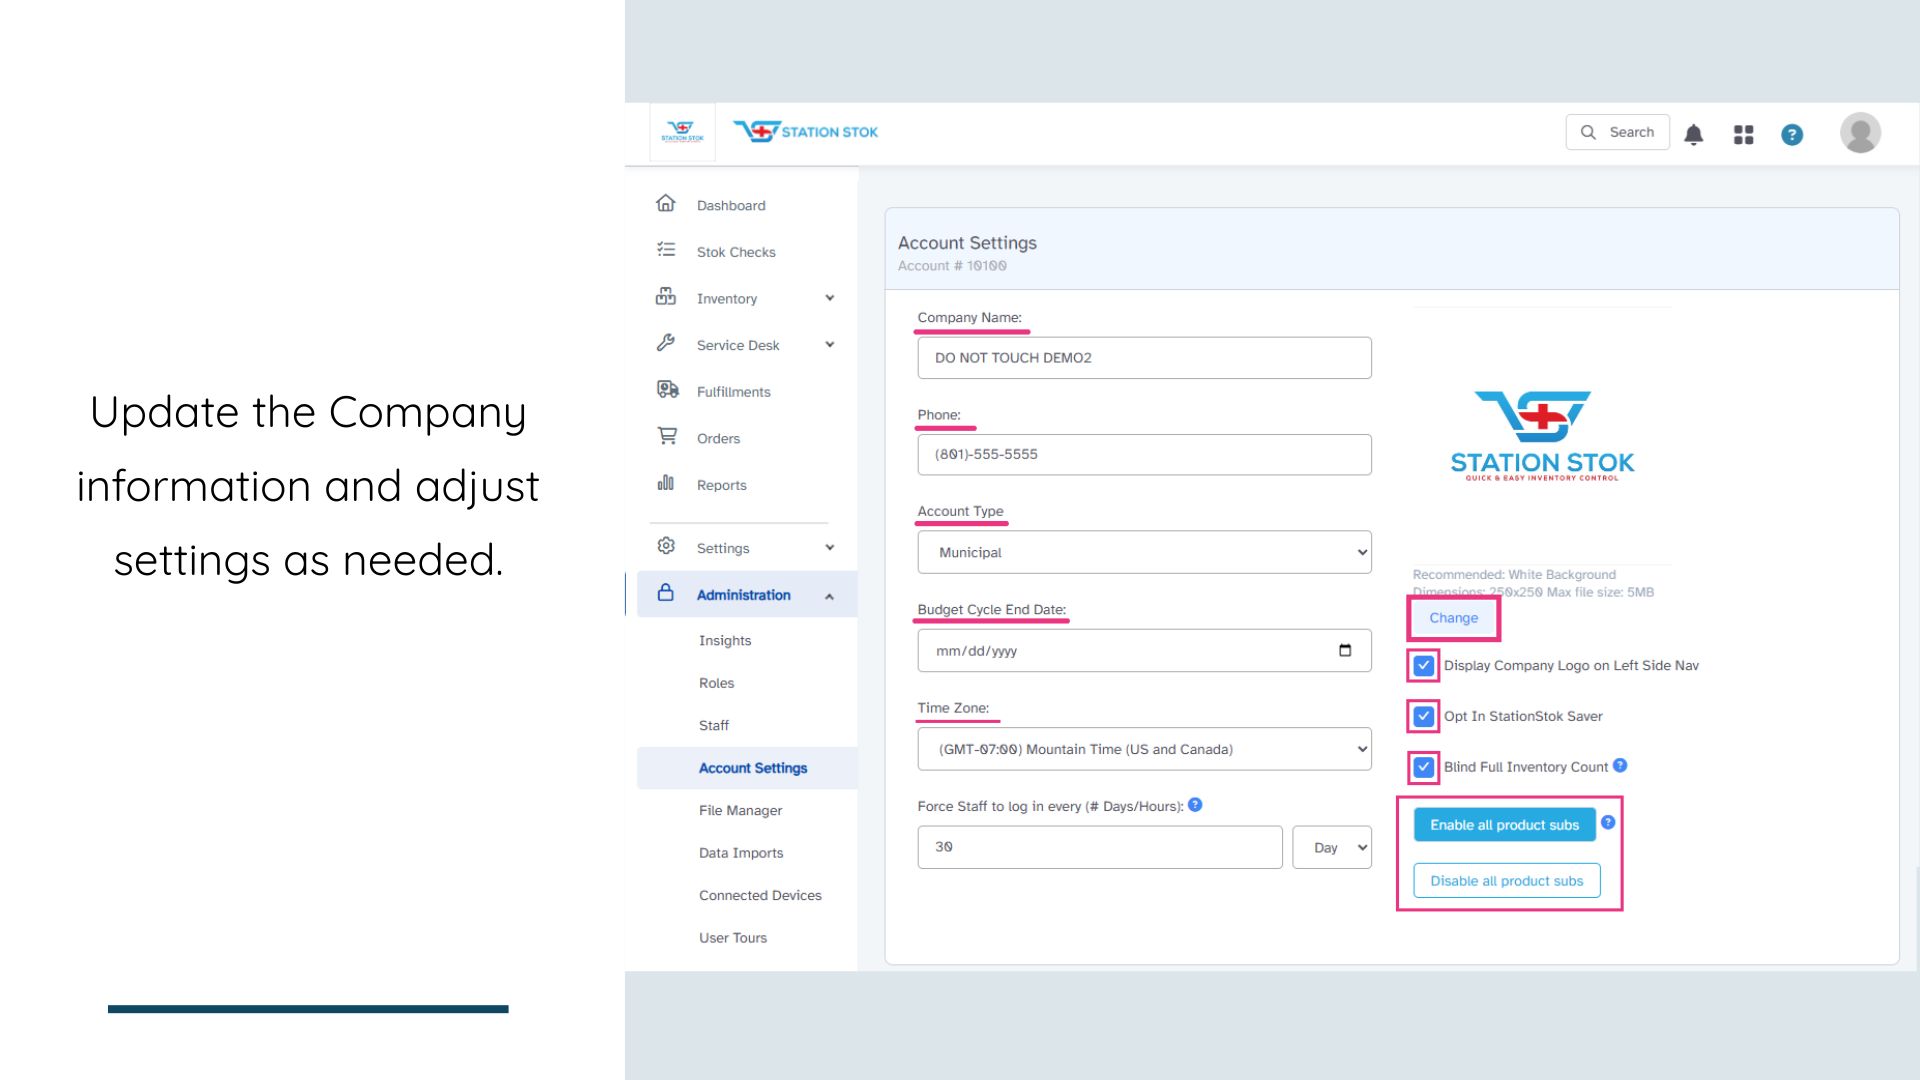
Task: Click the notification bell icon
Action: (1693, 134)
